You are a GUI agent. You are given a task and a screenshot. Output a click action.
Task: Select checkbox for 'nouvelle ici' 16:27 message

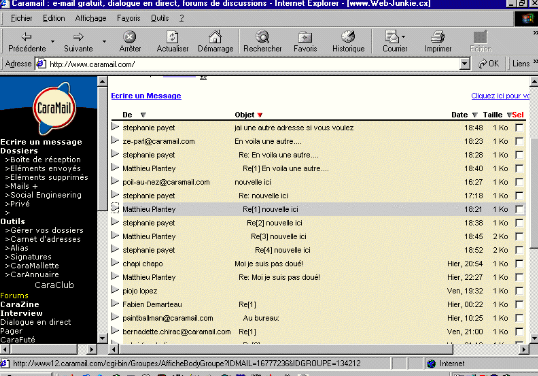coord(519,182)
